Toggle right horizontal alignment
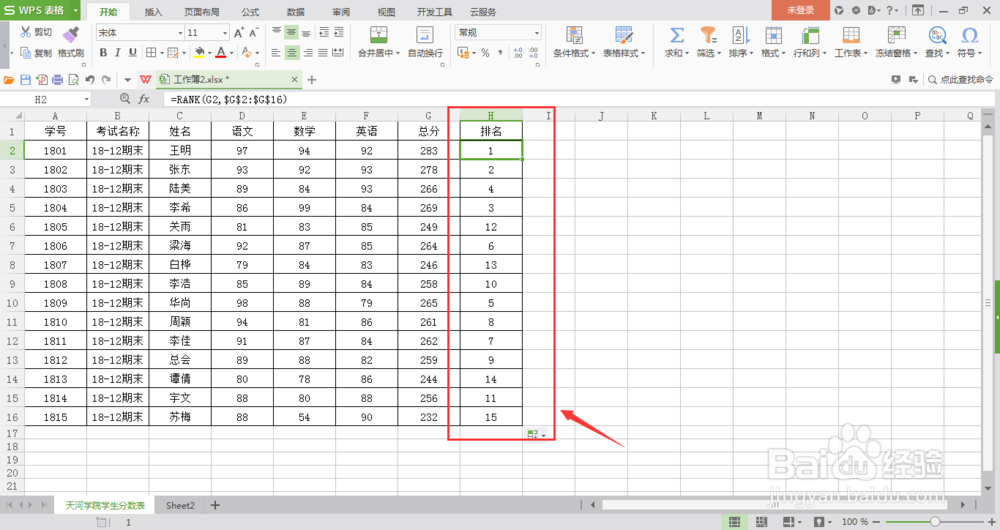The height and width of the screenshot is (530, 1000). (307, 53)
